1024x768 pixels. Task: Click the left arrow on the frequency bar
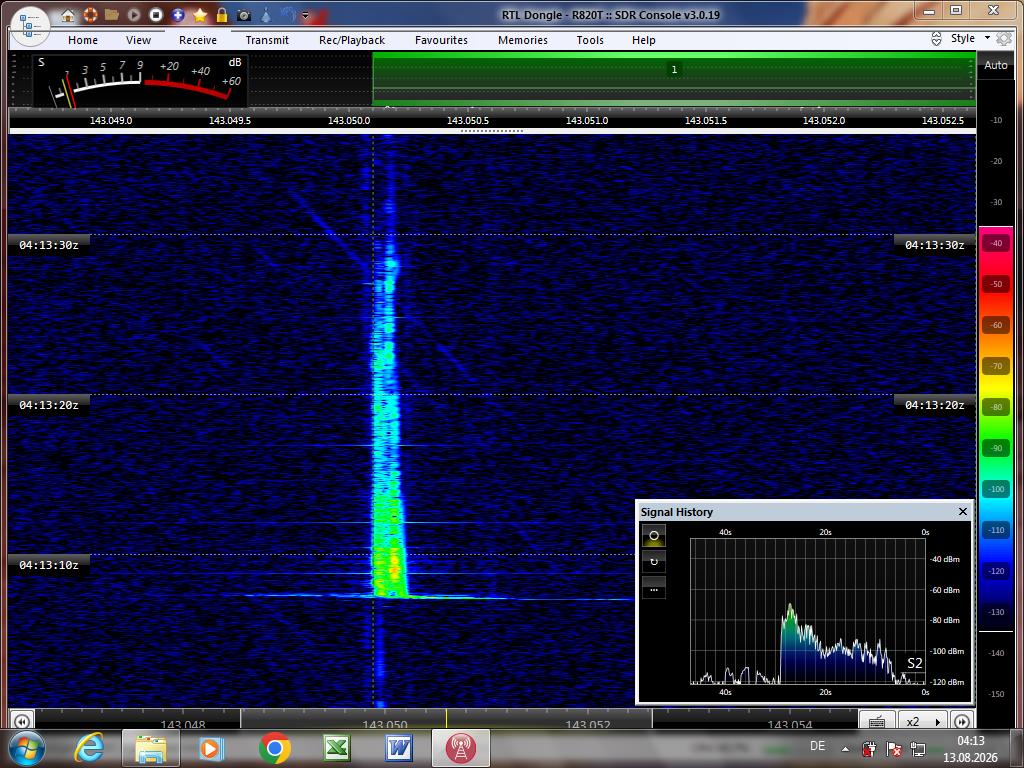[x=21, y=721]
